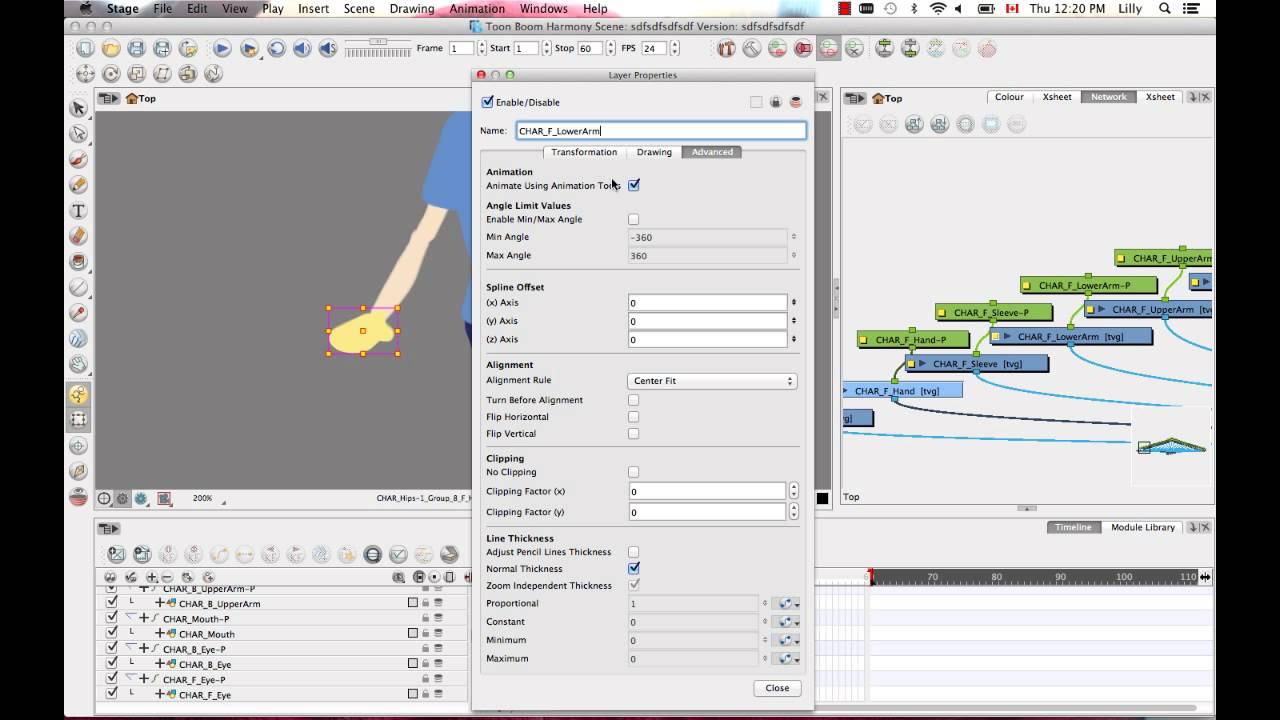The width and height of the screenshot is (1280, 720).
Task: Click the Open Scene folder icon
Action: point(111,48)
